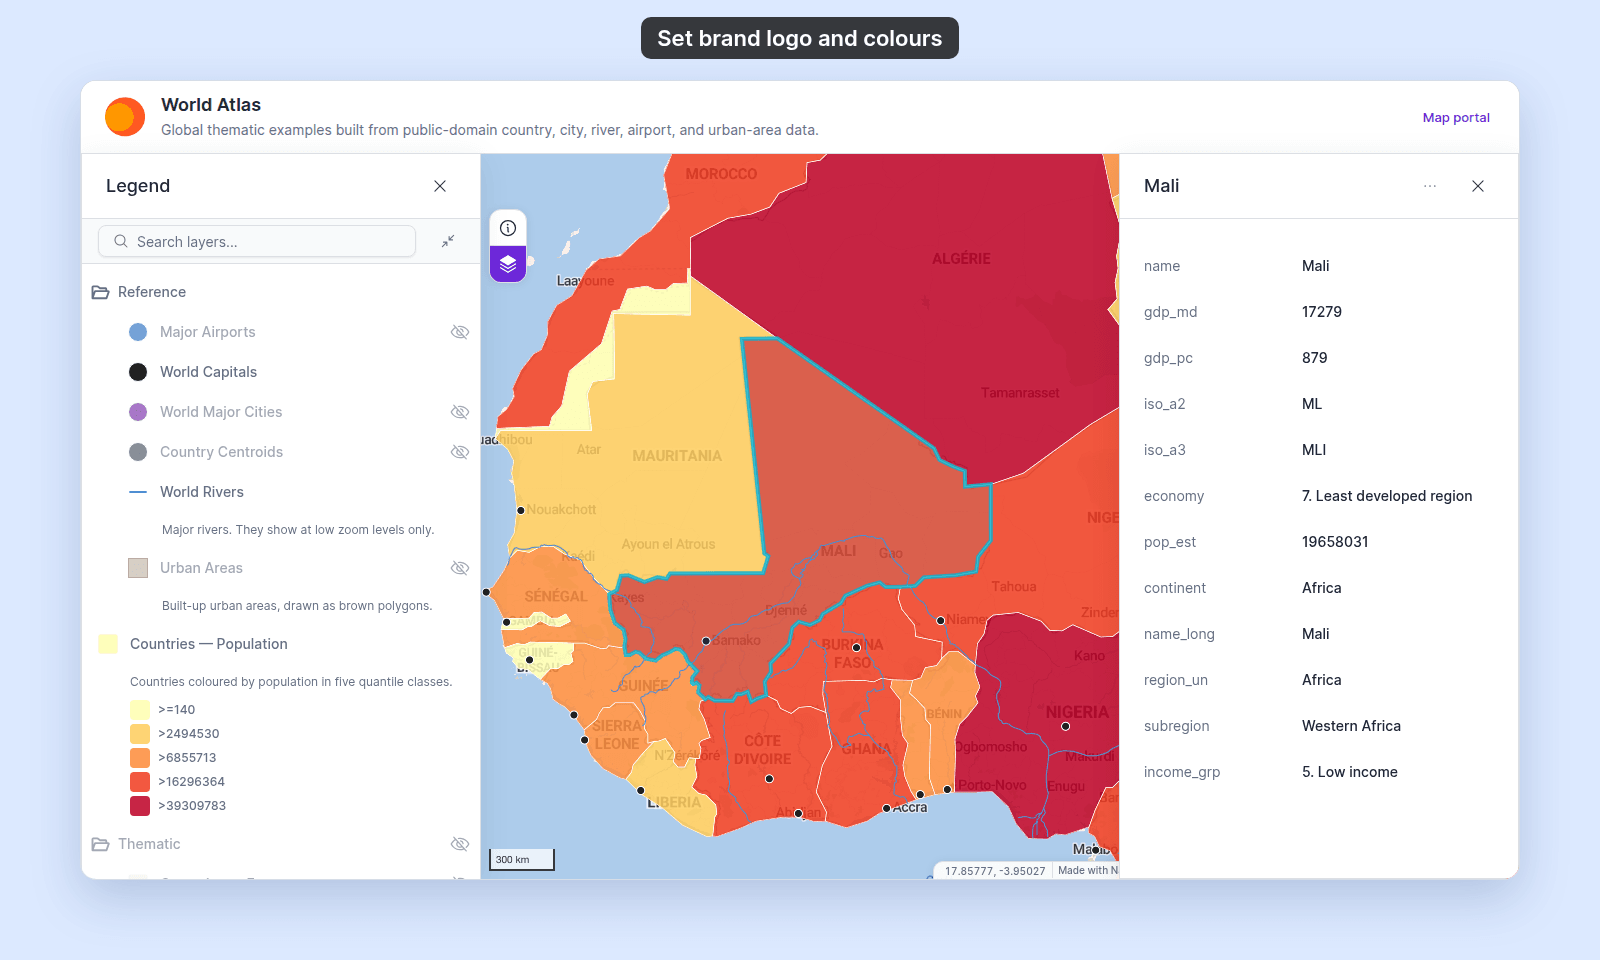Select Countries — Population layer label

click(x=209, y=644)
